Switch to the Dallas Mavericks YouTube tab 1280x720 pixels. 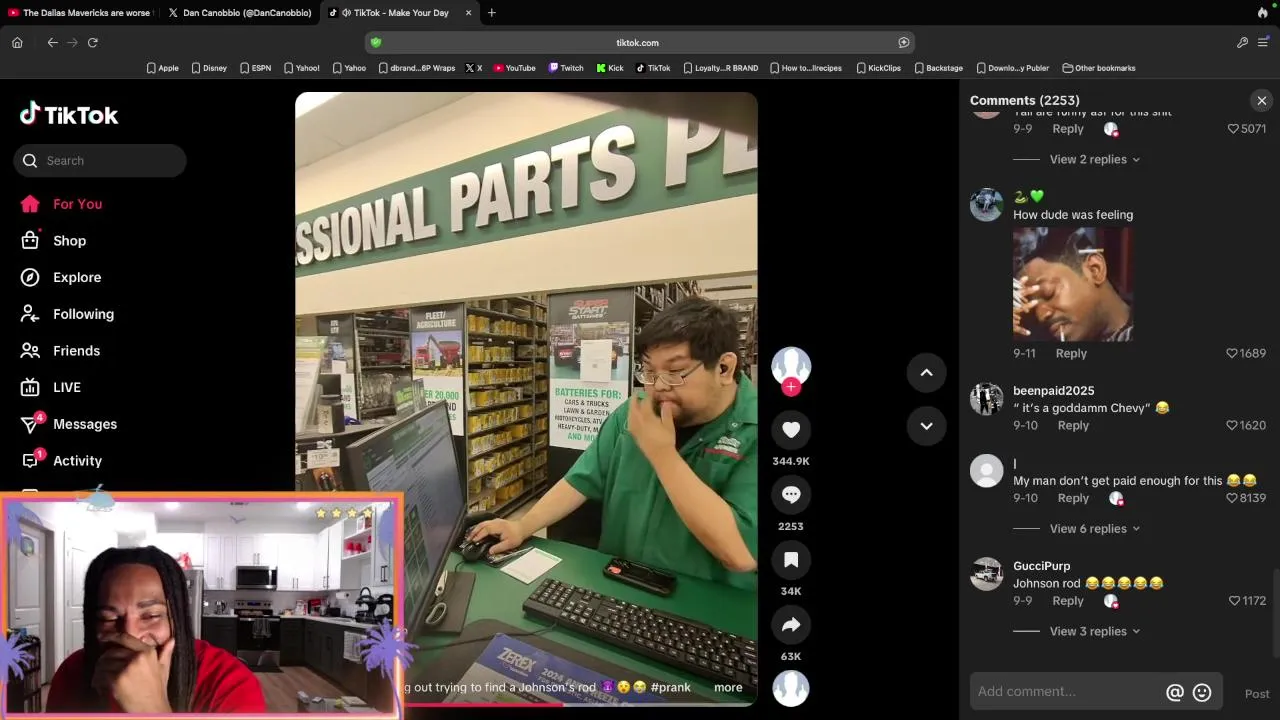pos(80,13)
